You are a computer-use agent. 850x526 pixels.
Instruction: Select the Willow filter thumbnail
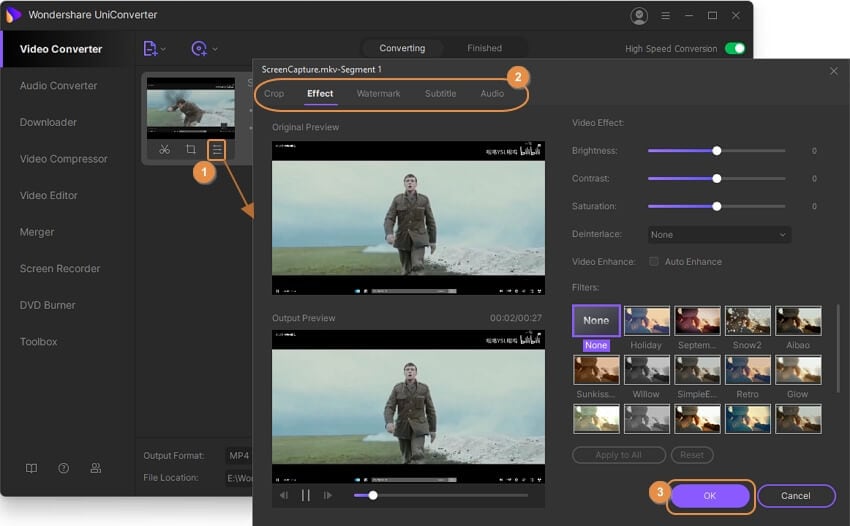click(647, 370)
